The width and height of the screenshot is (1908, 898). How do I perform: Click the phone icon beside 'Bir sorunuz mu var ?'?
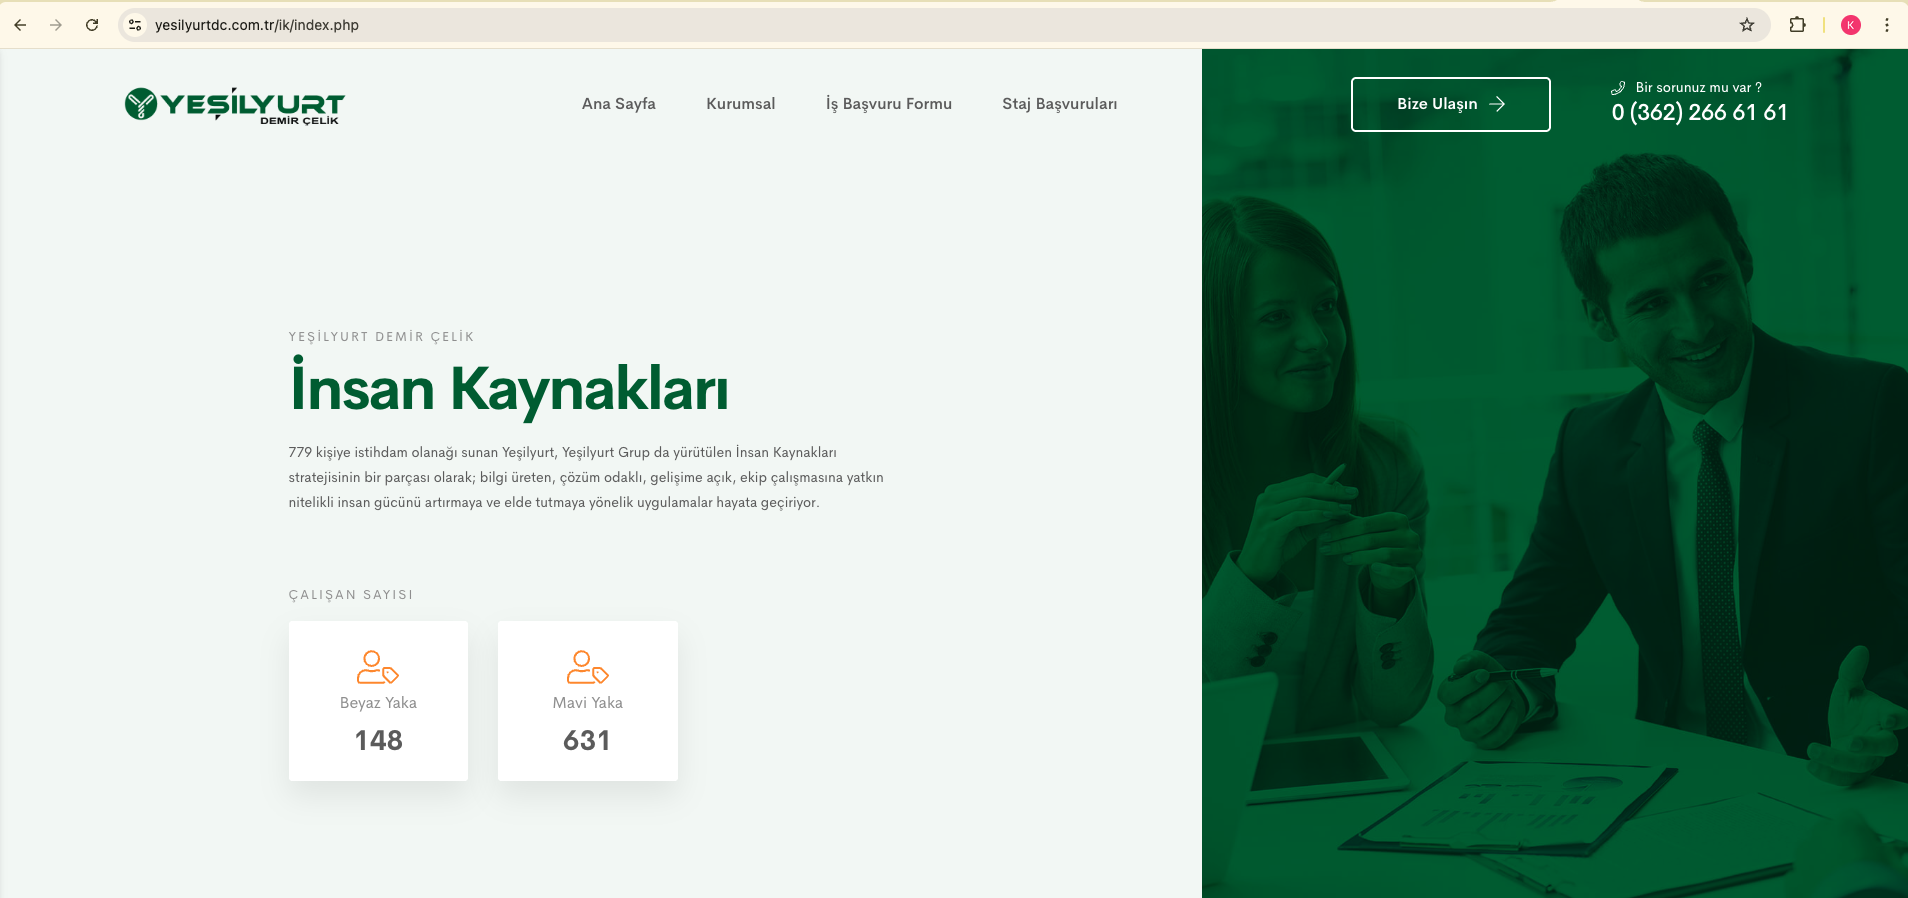coord(1618,88)
